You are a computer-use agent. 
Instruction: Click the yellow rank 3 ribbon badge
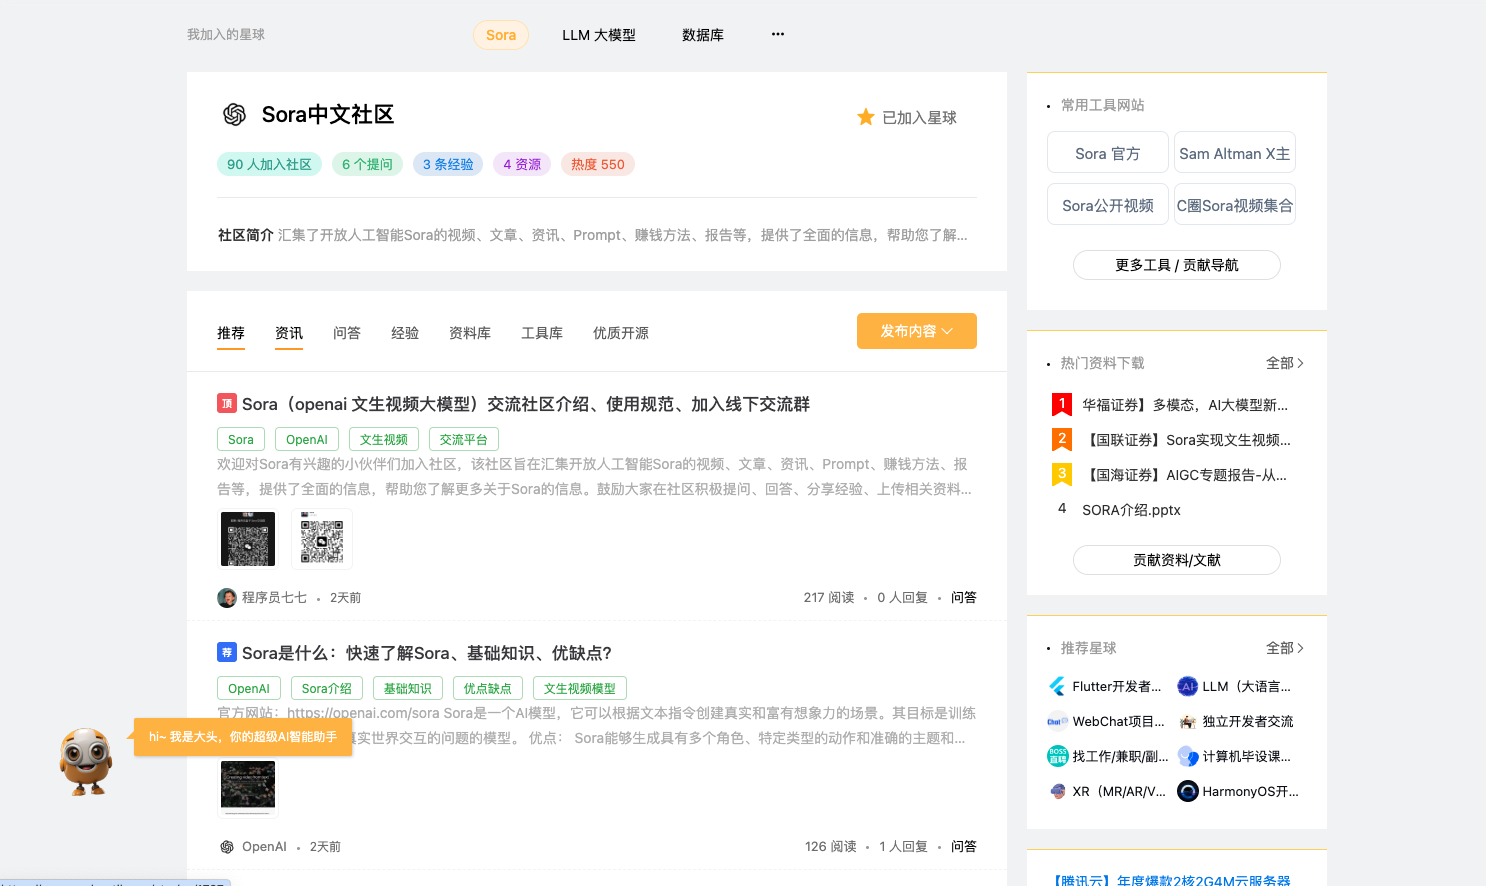tap(1062, 475)
